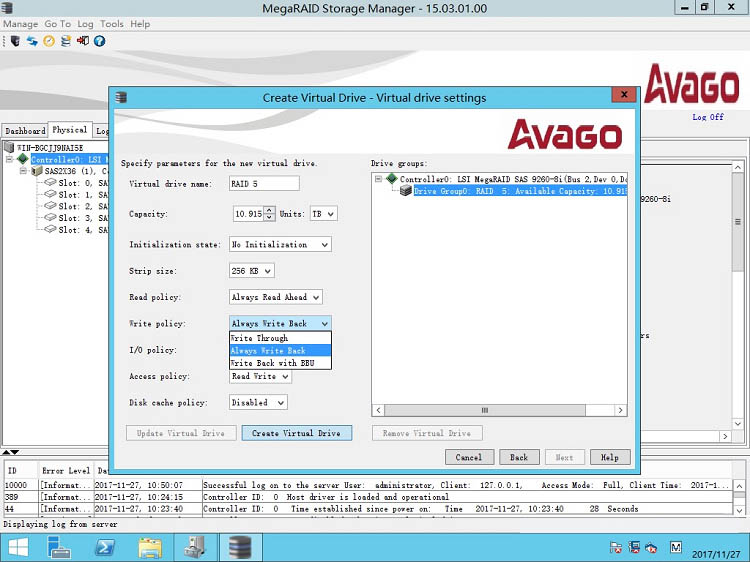
Task: Click the blue help question mark icon
Action: [x=99, y=41]
